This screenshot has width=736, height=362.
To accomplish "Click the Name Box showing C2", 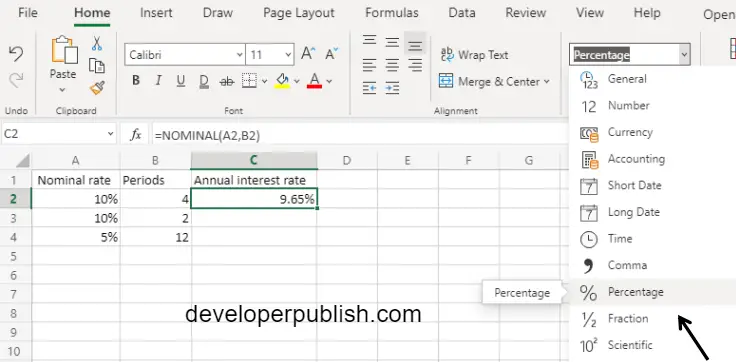I will click(59, 135).
